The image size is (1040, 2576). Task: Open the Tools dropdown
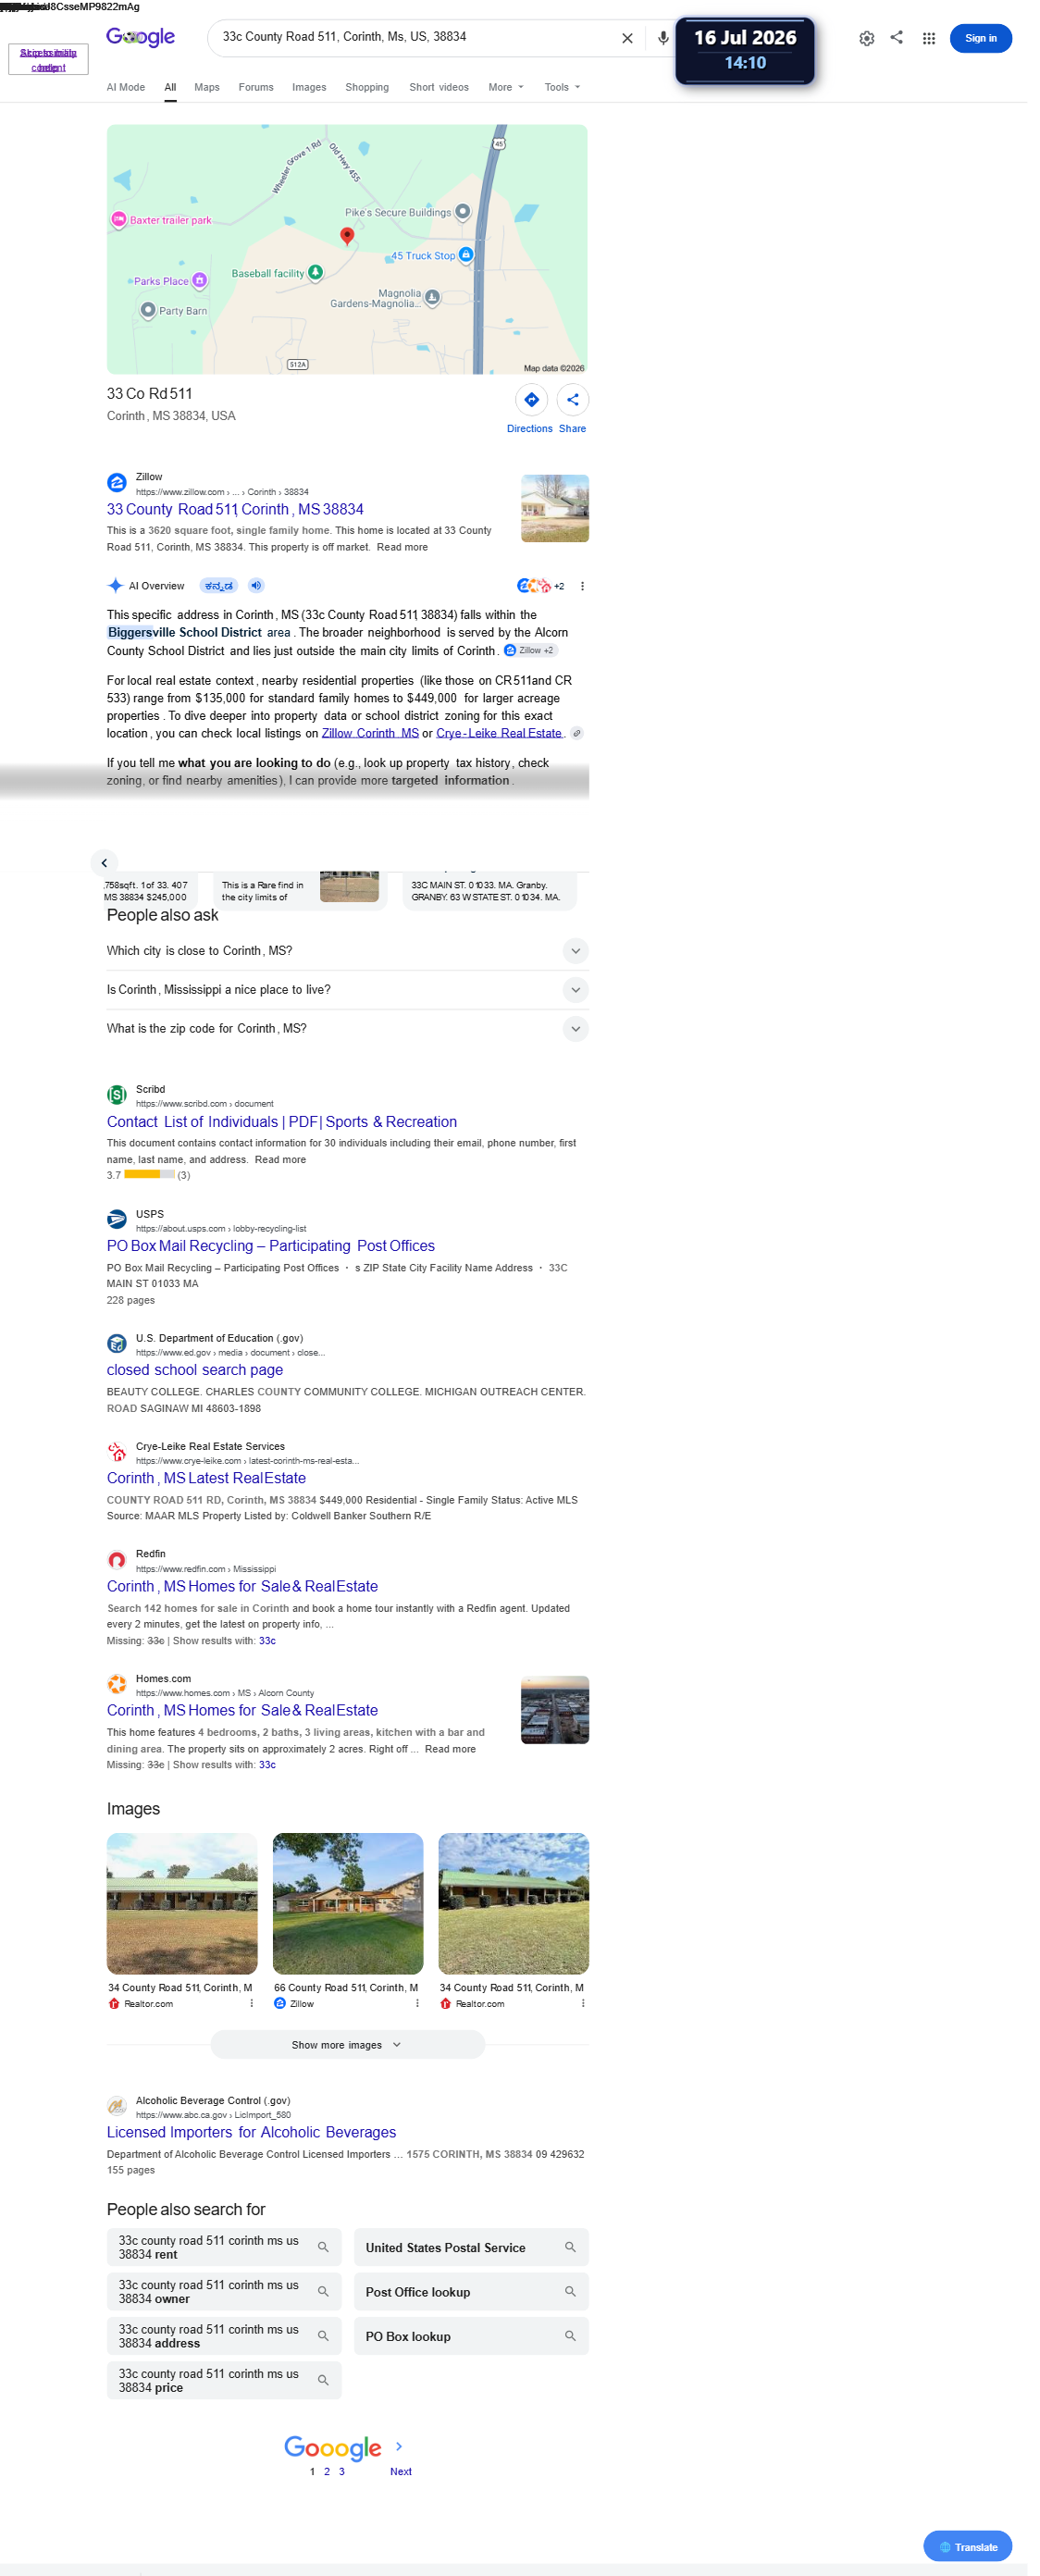pyautogui.click(x=562, y=87)
